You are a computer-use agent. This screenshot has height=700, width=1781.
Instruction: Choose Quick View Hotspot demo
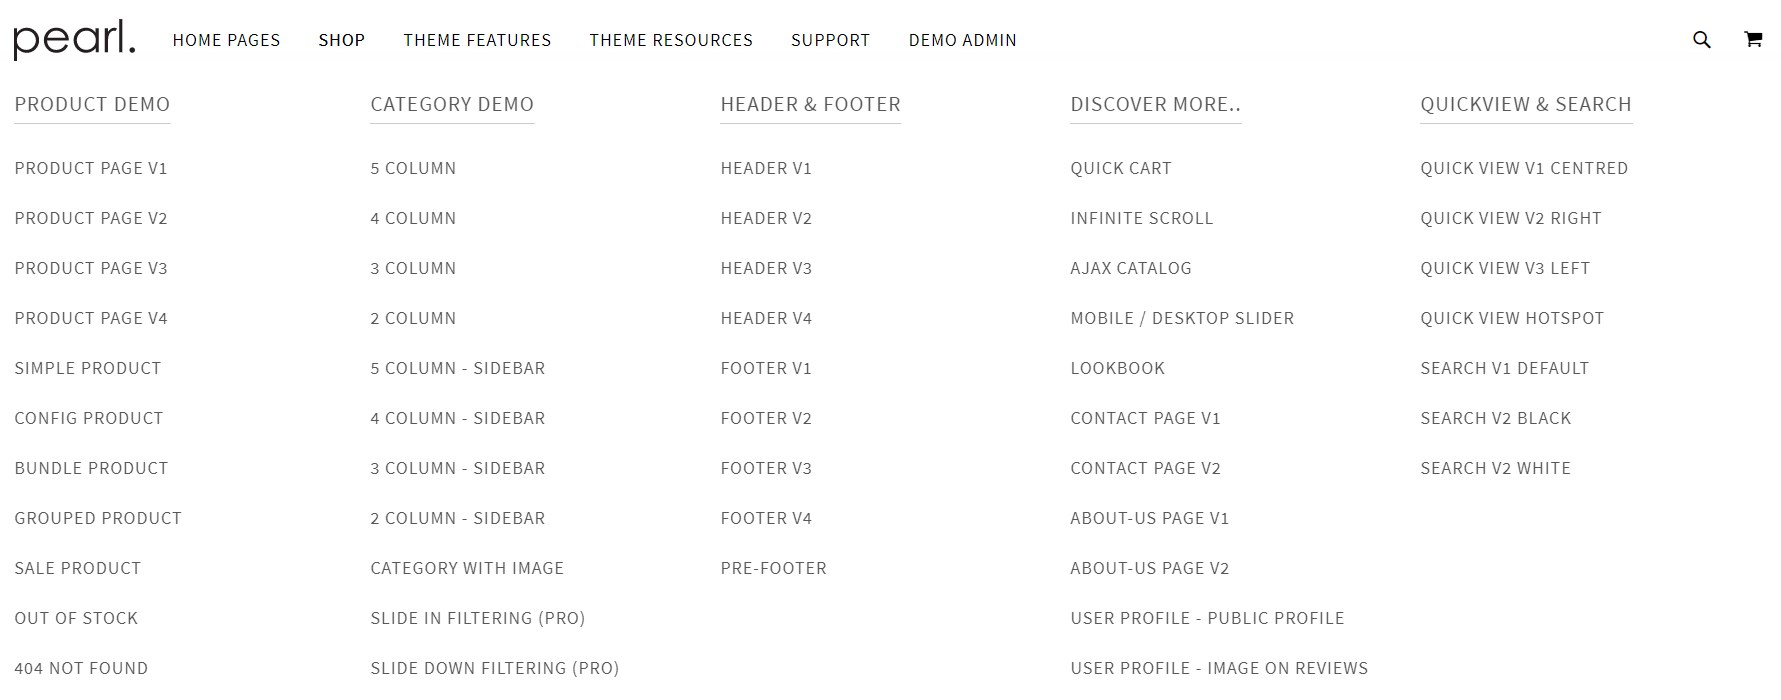pyautogui.click(x=1511, y=318)
